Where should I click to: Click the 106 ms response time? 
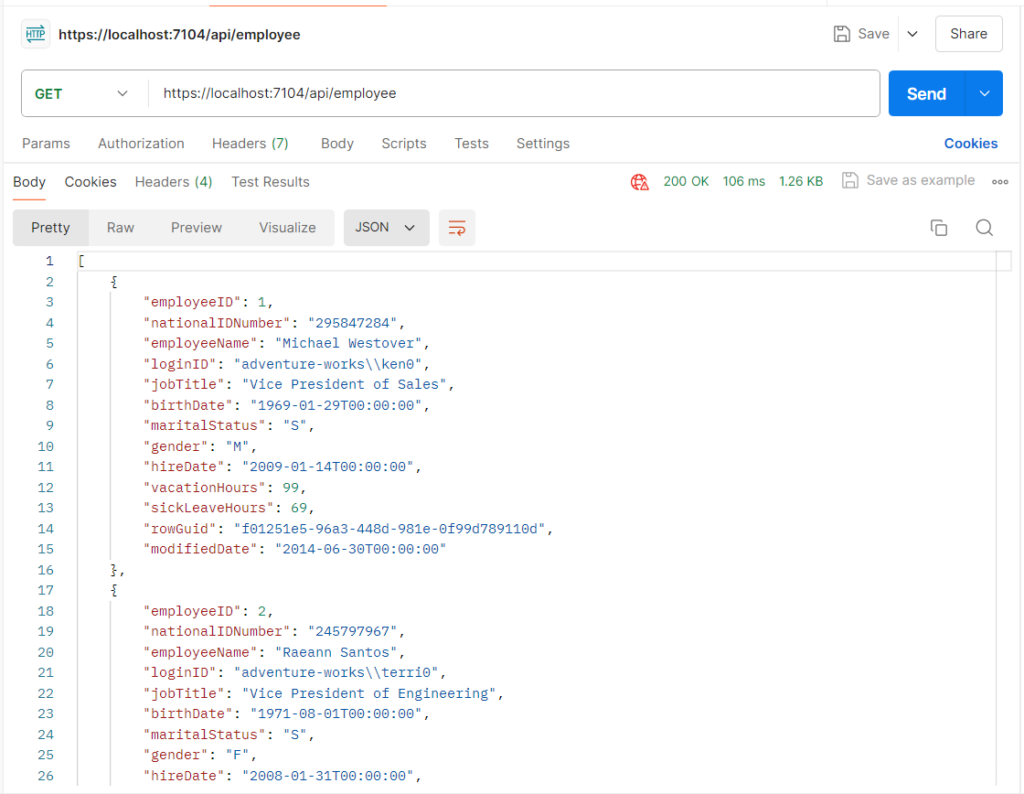click(744, 181)
